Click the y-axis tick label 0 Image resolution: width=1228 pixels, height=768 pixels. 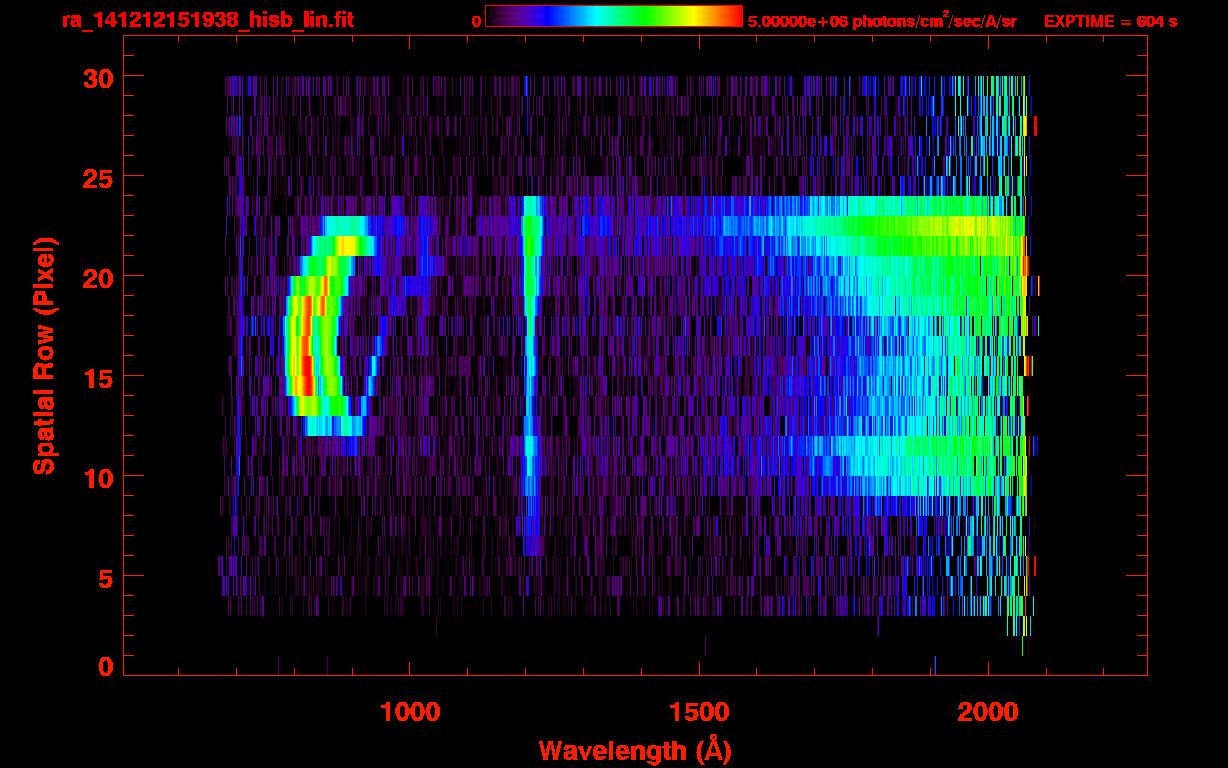coord(104,666)
